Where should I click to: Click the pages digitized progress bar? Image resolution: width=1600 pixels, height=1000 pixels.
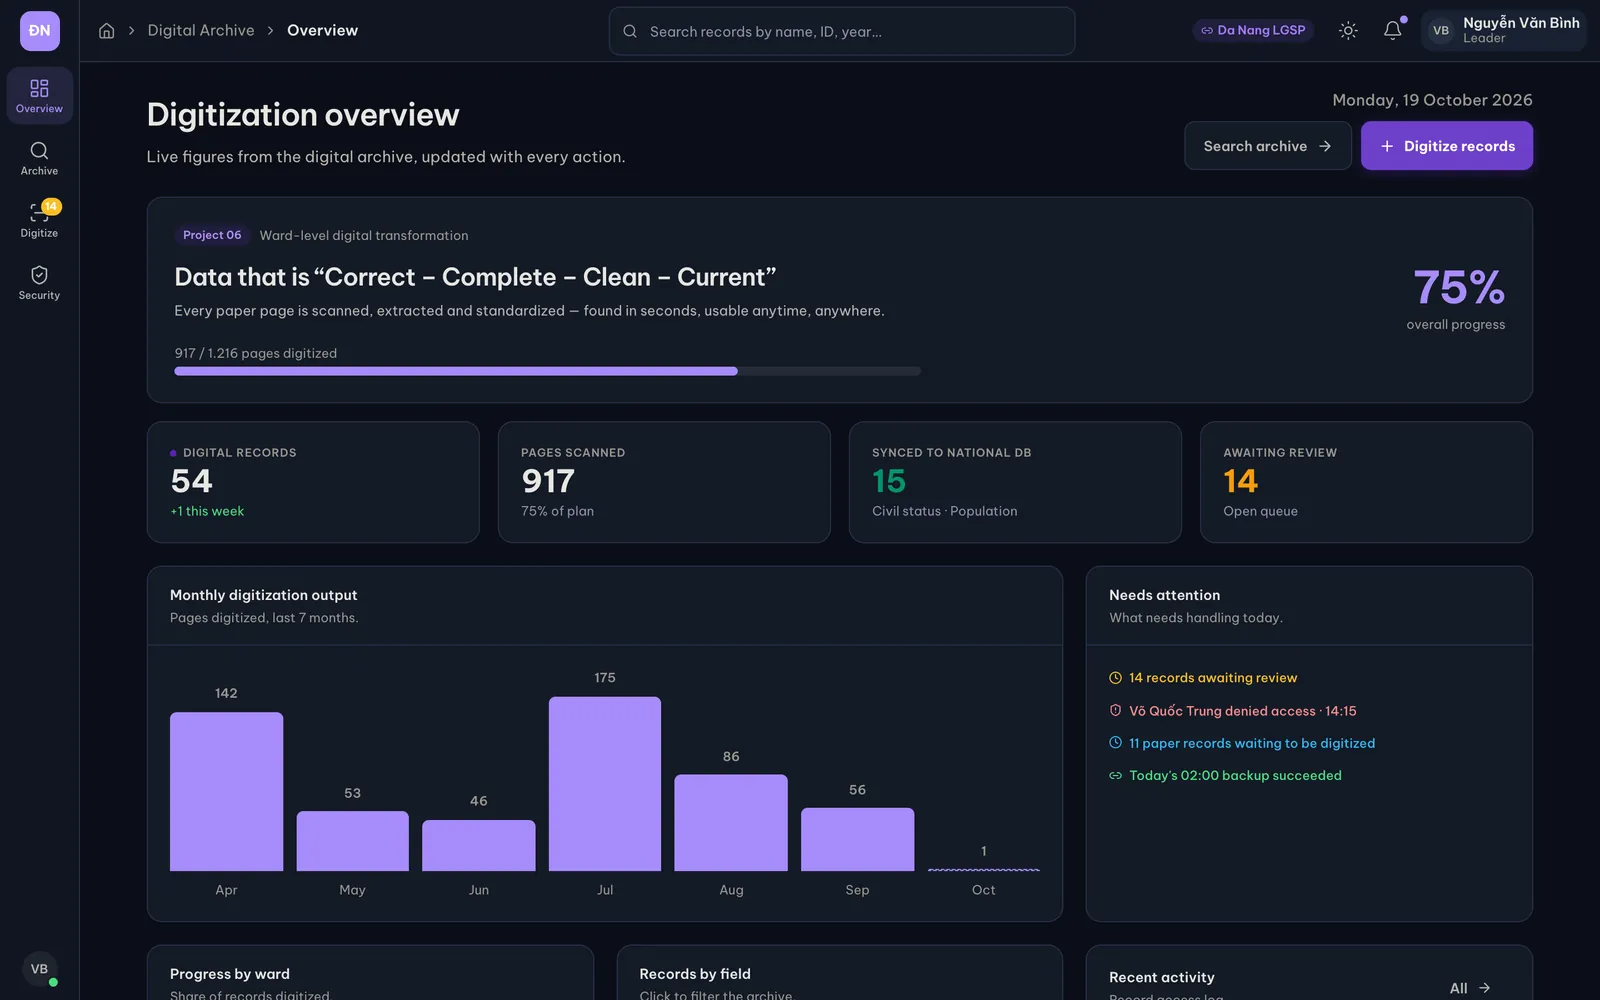[x=548, y=371]
